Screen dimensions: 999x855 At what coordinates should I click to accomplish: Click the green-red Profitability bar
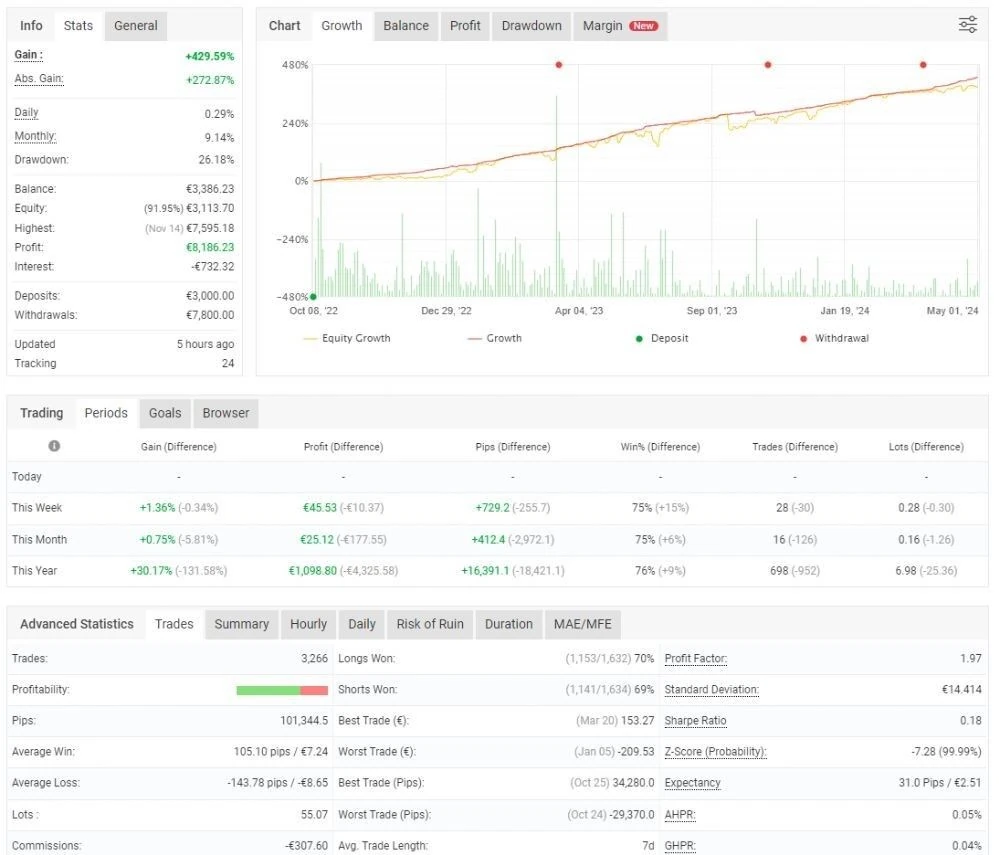pos(282,691)
